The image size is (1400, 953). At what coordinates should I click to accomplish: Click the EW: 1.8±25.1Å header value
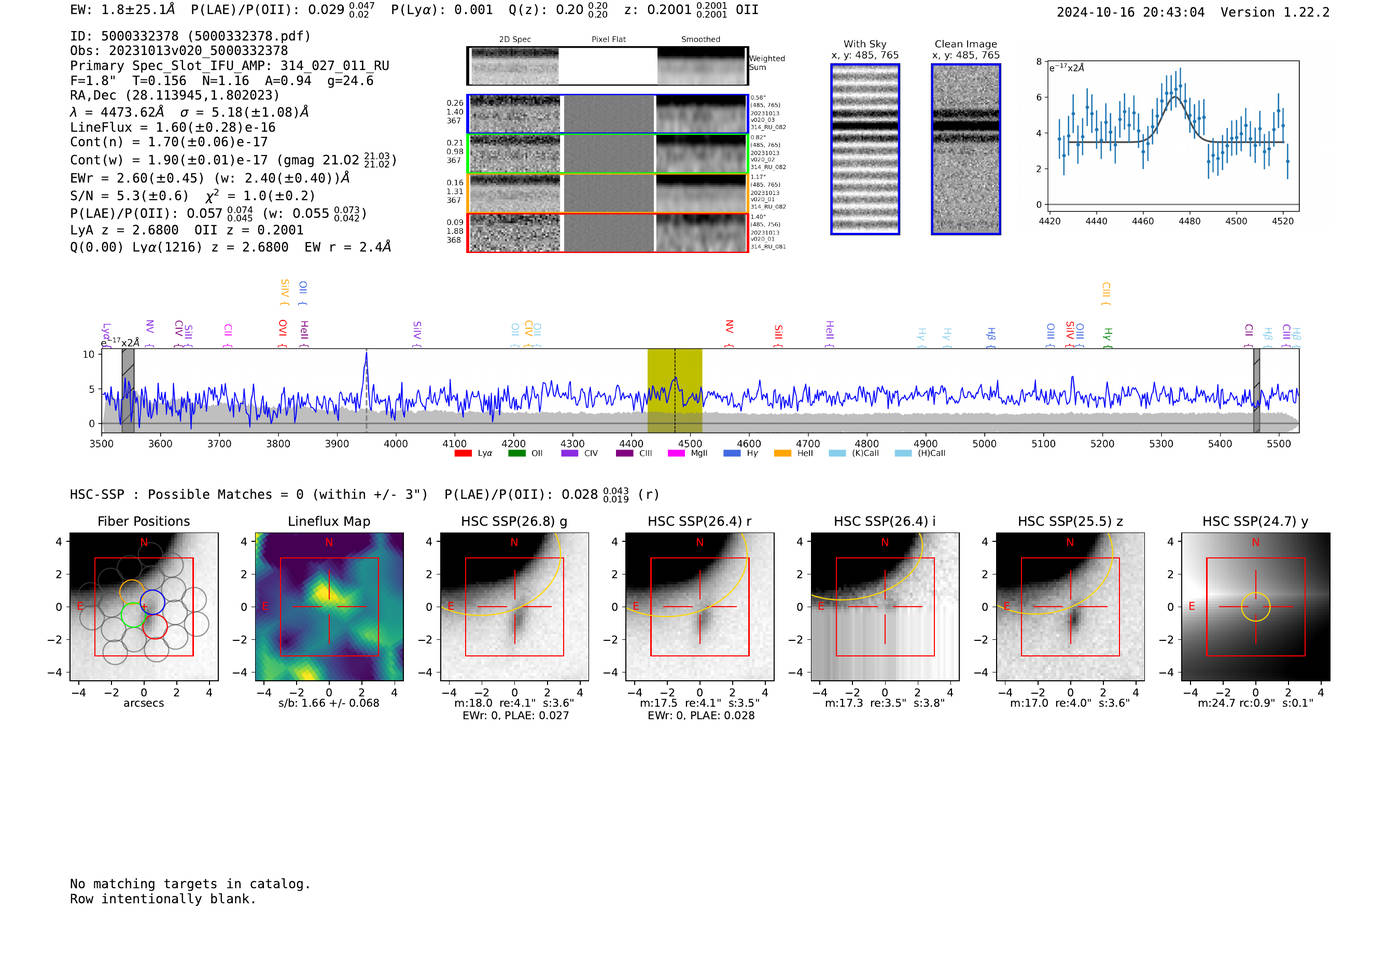click(122, 10)
